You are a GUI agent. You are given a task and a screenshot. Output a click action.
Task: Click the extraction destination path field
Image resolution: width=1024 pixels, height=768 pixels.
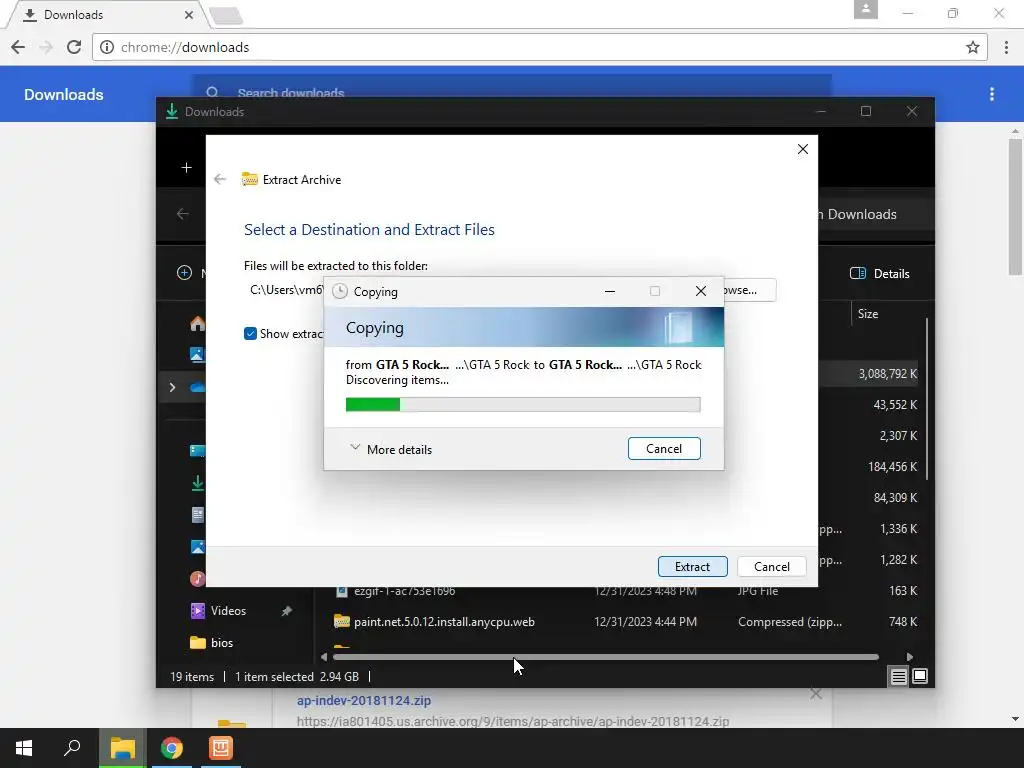pos(285,290)
